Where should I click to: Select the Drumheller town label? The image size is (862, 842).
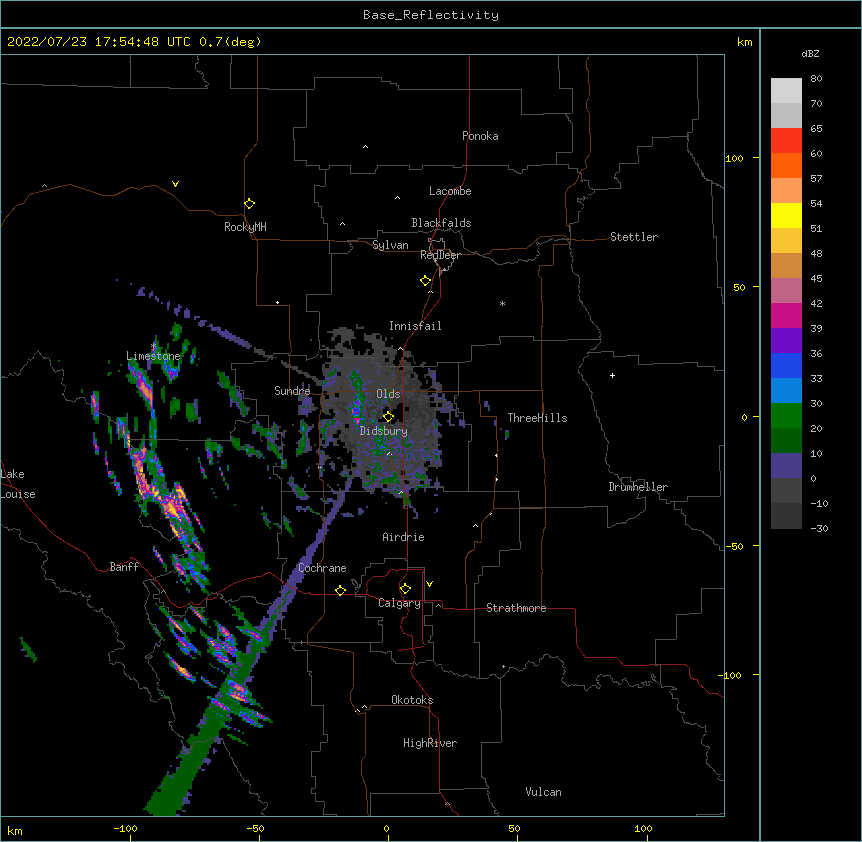(638, 487)
